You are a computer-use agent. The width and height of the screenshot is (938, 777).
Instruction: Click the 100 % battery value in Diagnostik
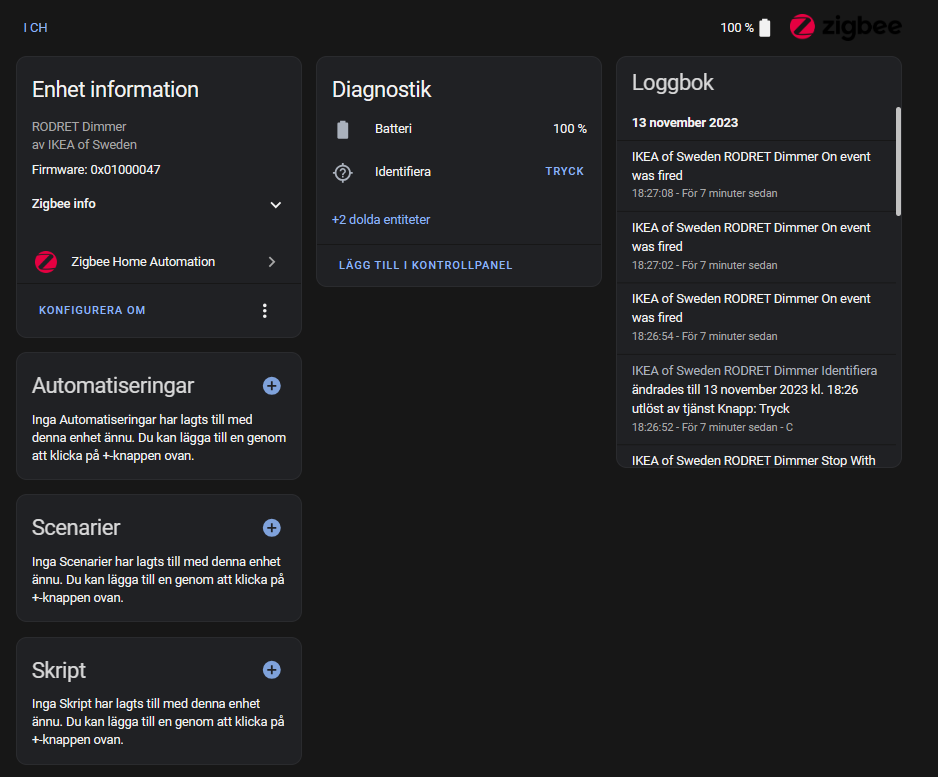tap(570, 129)
